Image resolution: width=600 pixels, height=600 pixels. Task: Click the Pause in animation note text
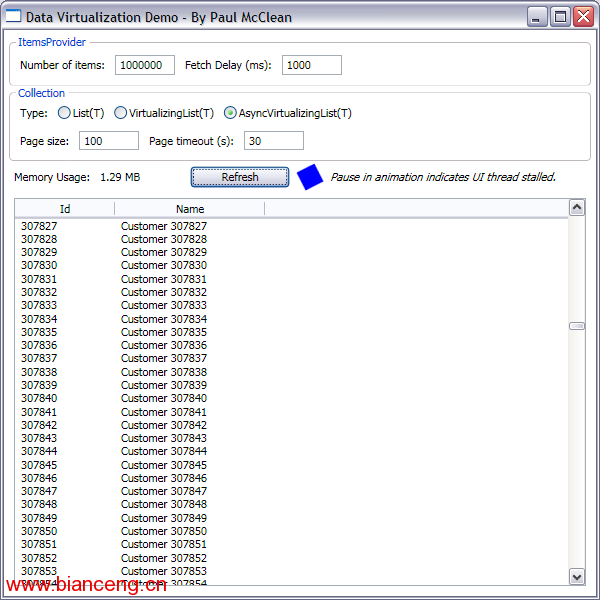(x=443, y=177)
